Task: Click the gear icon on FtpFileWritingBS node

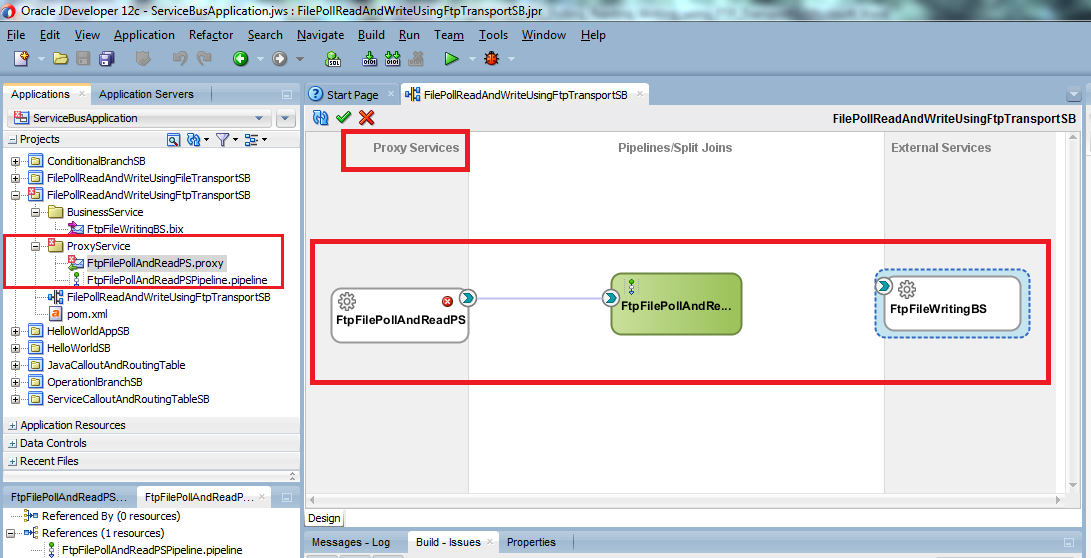Action: 906,289
